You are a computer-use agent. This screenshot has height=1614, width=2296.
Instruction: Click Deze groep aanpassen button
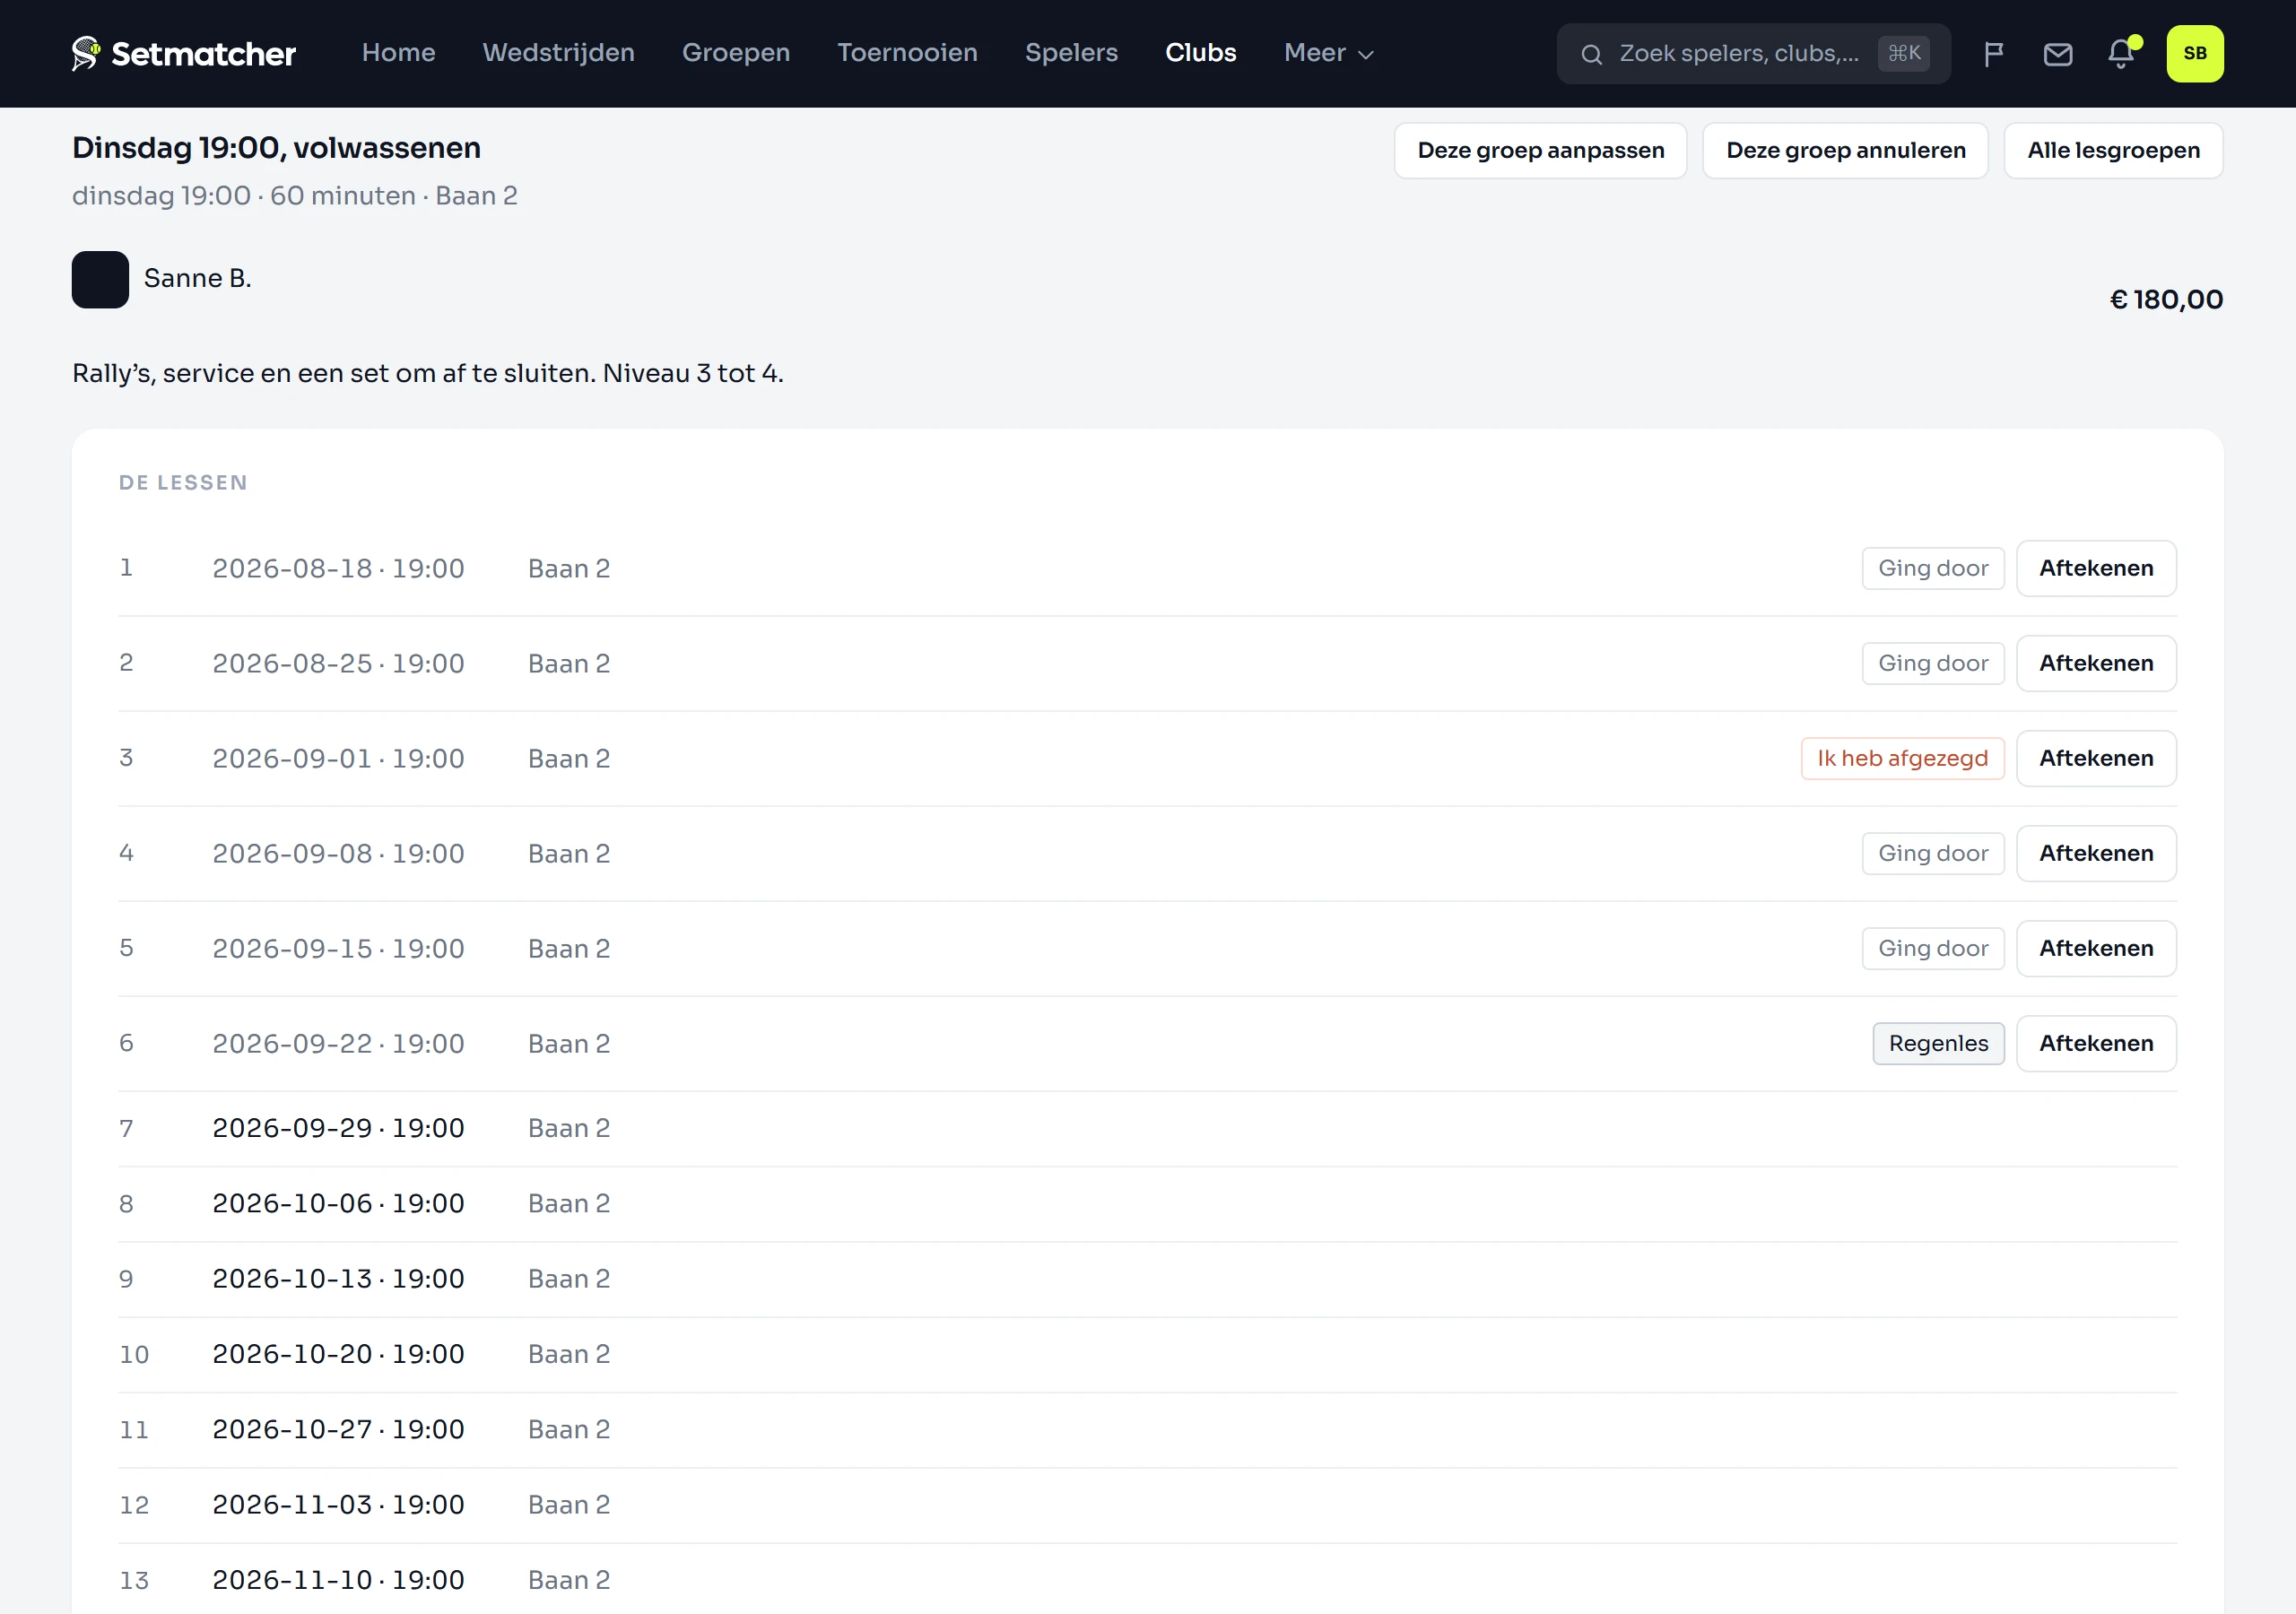pyautogui.click(x=1540, y=151)
